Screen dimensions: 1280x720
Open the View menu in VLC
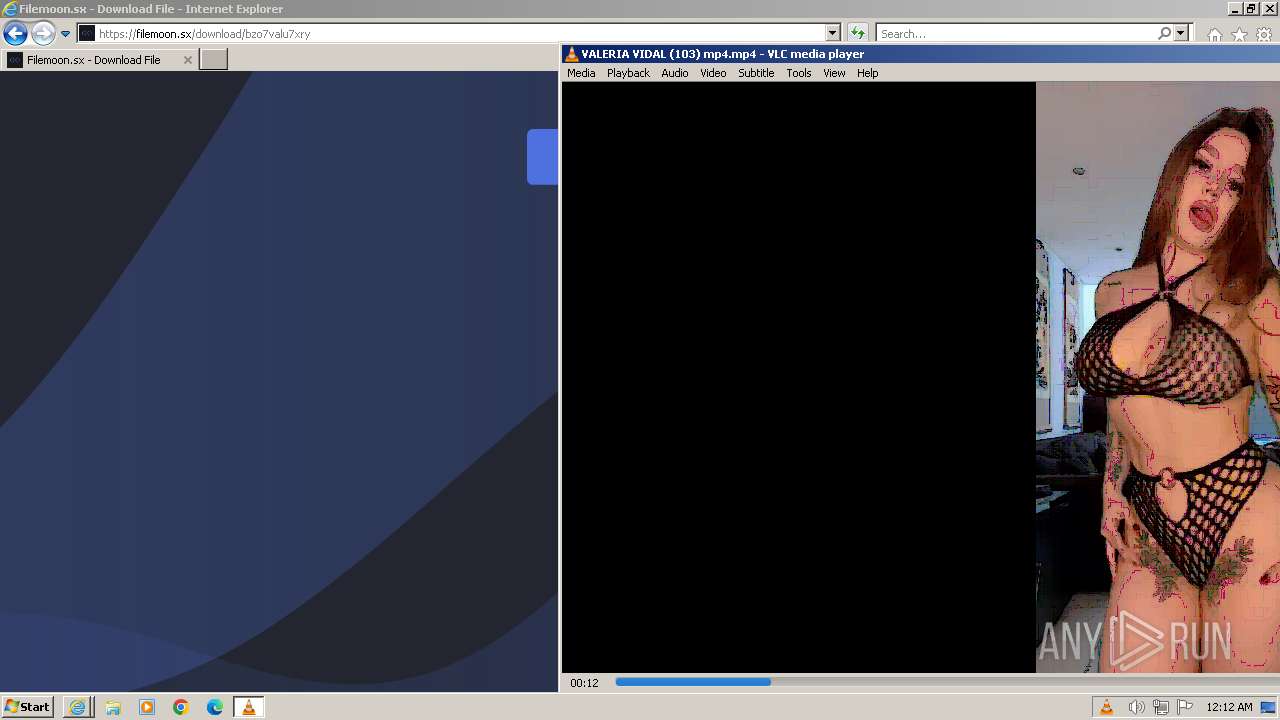pyautogui.click(x=834, y=73)
